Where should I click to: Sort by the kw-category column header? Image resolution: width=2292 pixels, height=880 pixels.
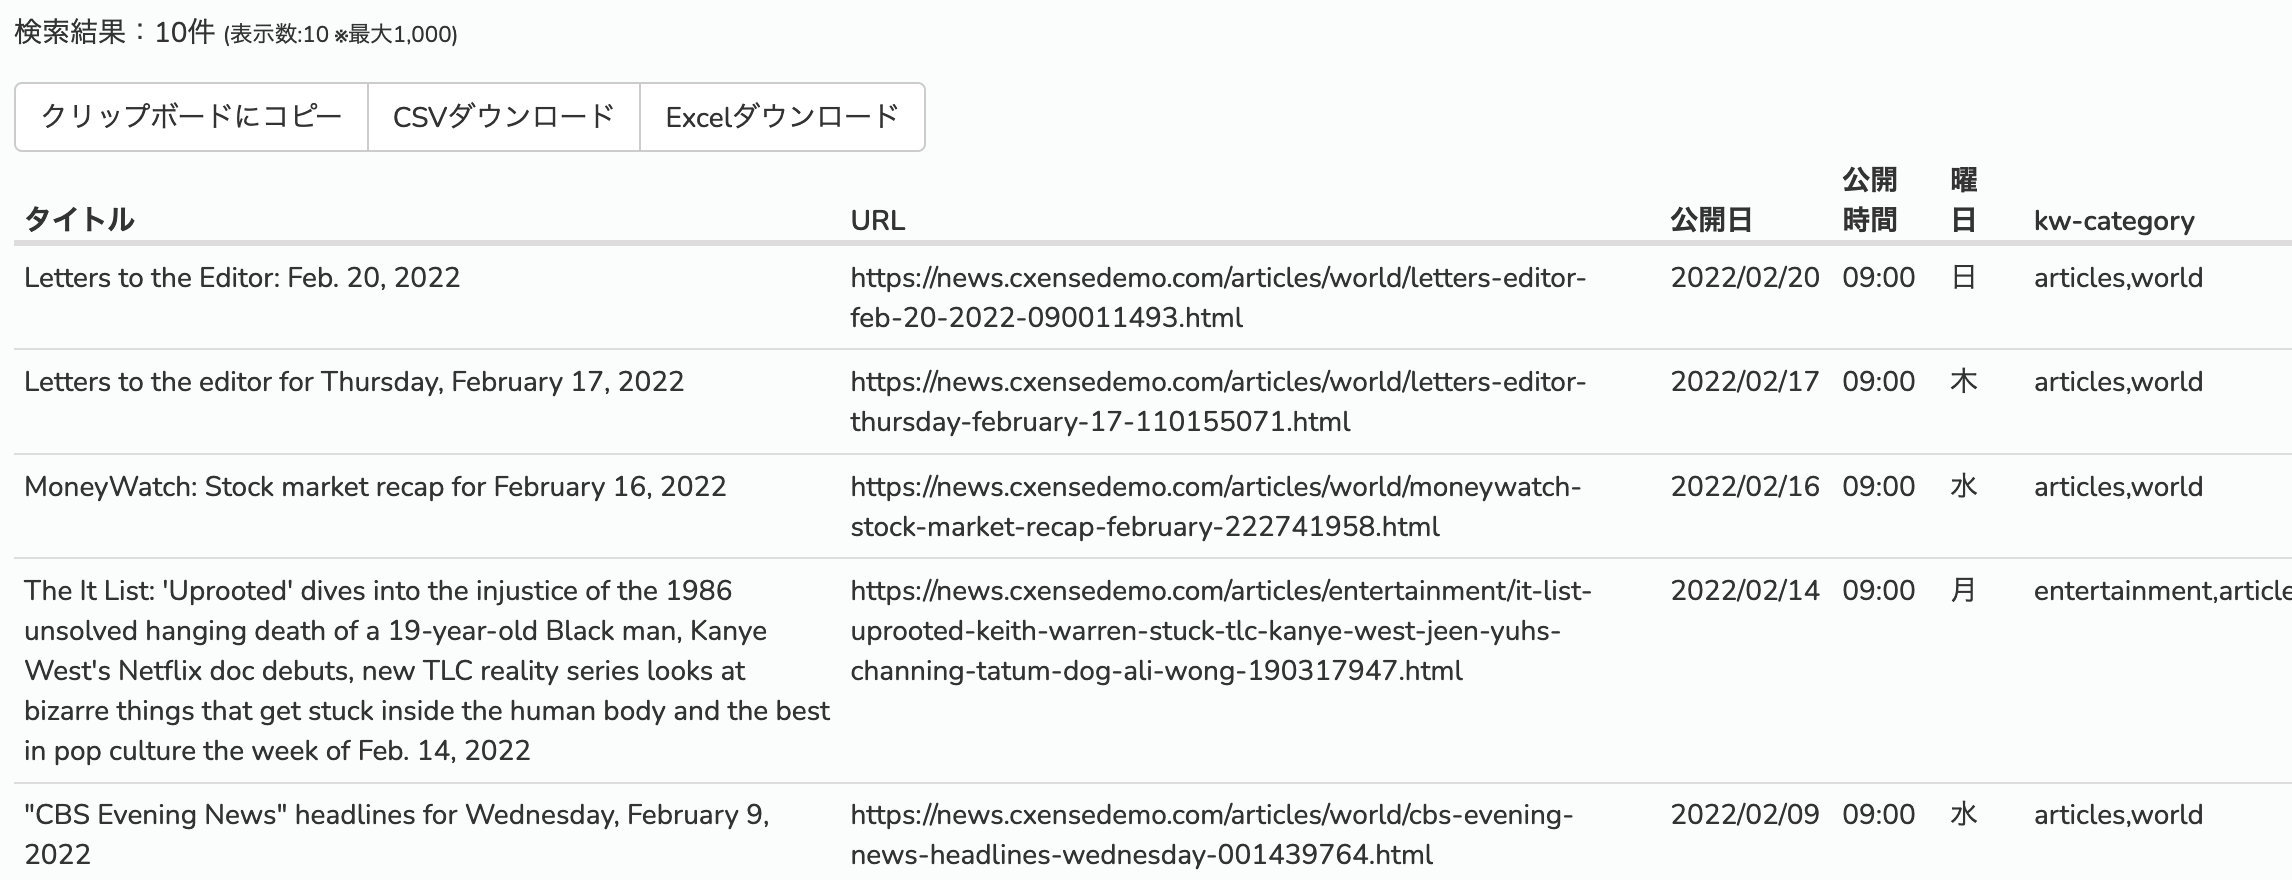(x=2114, y=220)
